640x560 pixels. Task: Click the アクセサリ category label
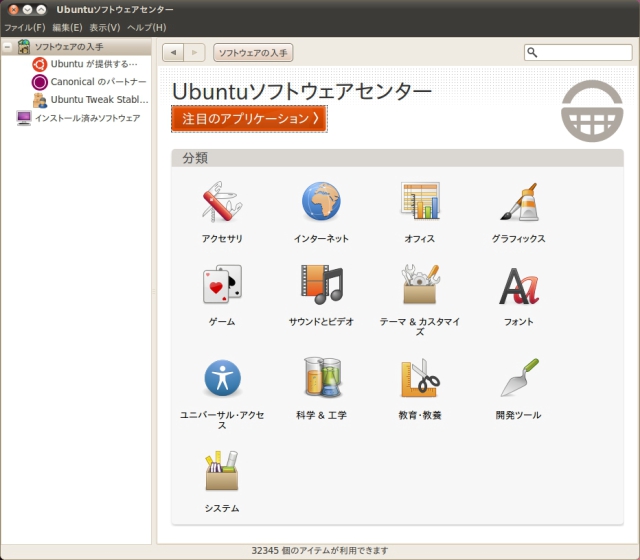222,239
